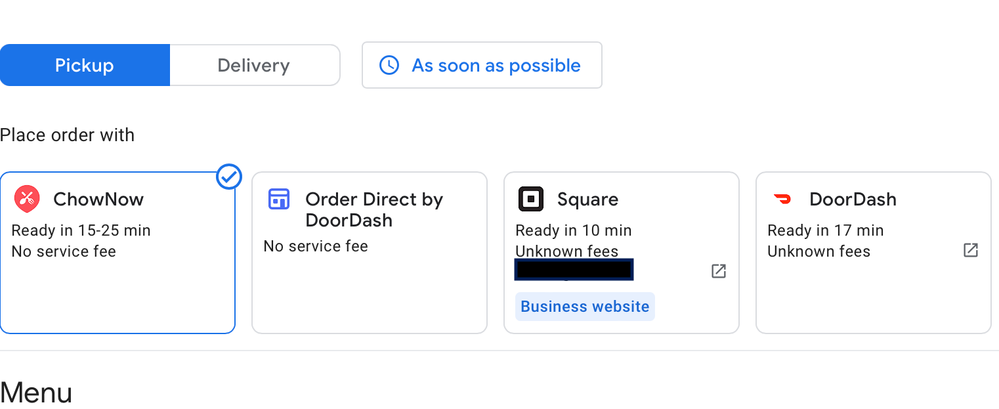Click the Order Direct by DoorDash storefront icon
999x409 pixels.
click(x=279, y=199)
